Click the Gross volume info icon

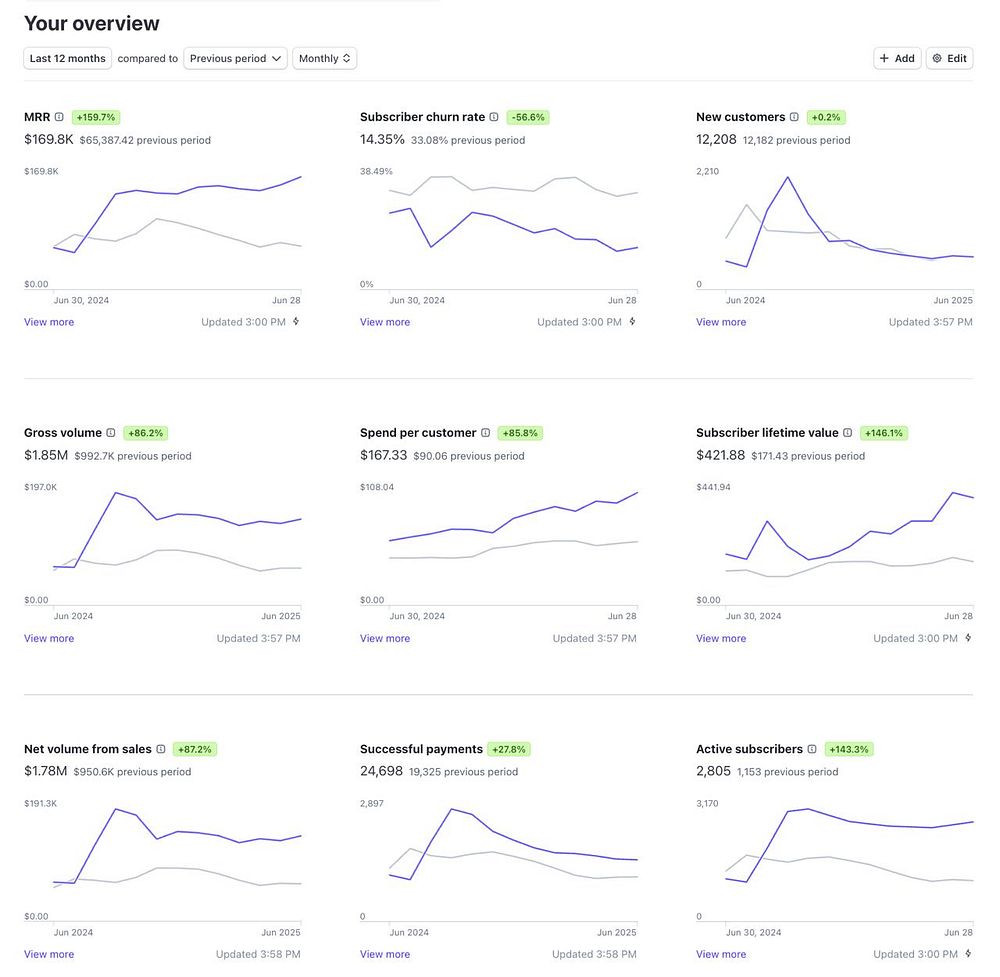tap(111, 433)
